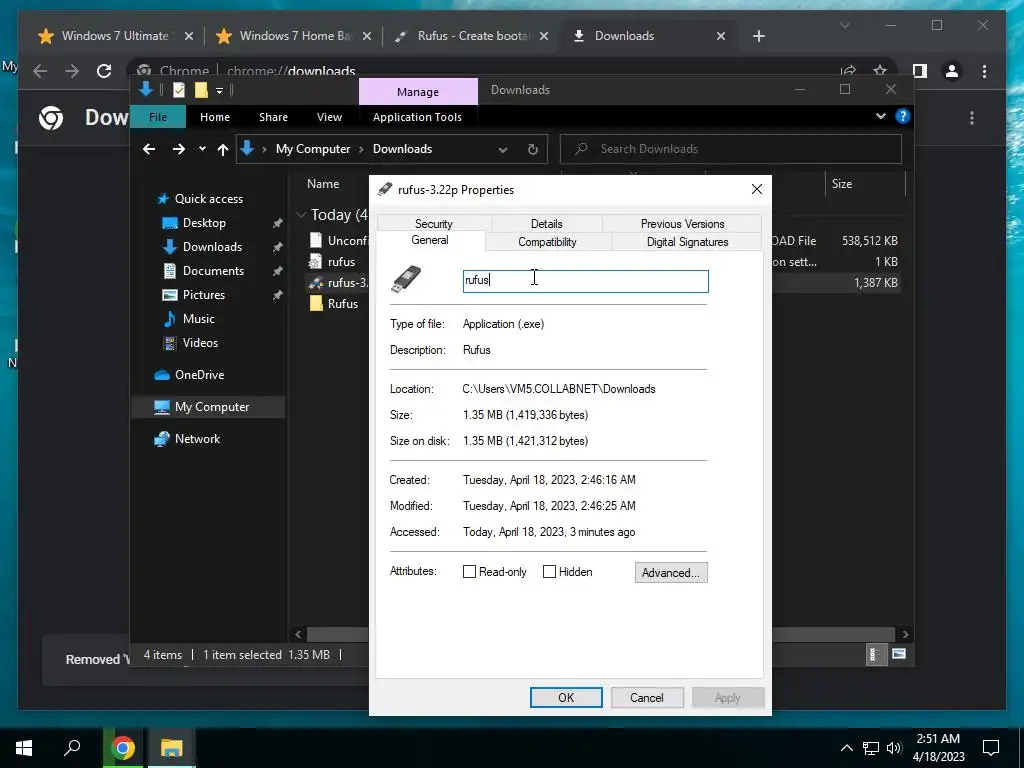Select the Rufus folder in file list
The height and width of the screenshot is (768, 1024).
342,304
